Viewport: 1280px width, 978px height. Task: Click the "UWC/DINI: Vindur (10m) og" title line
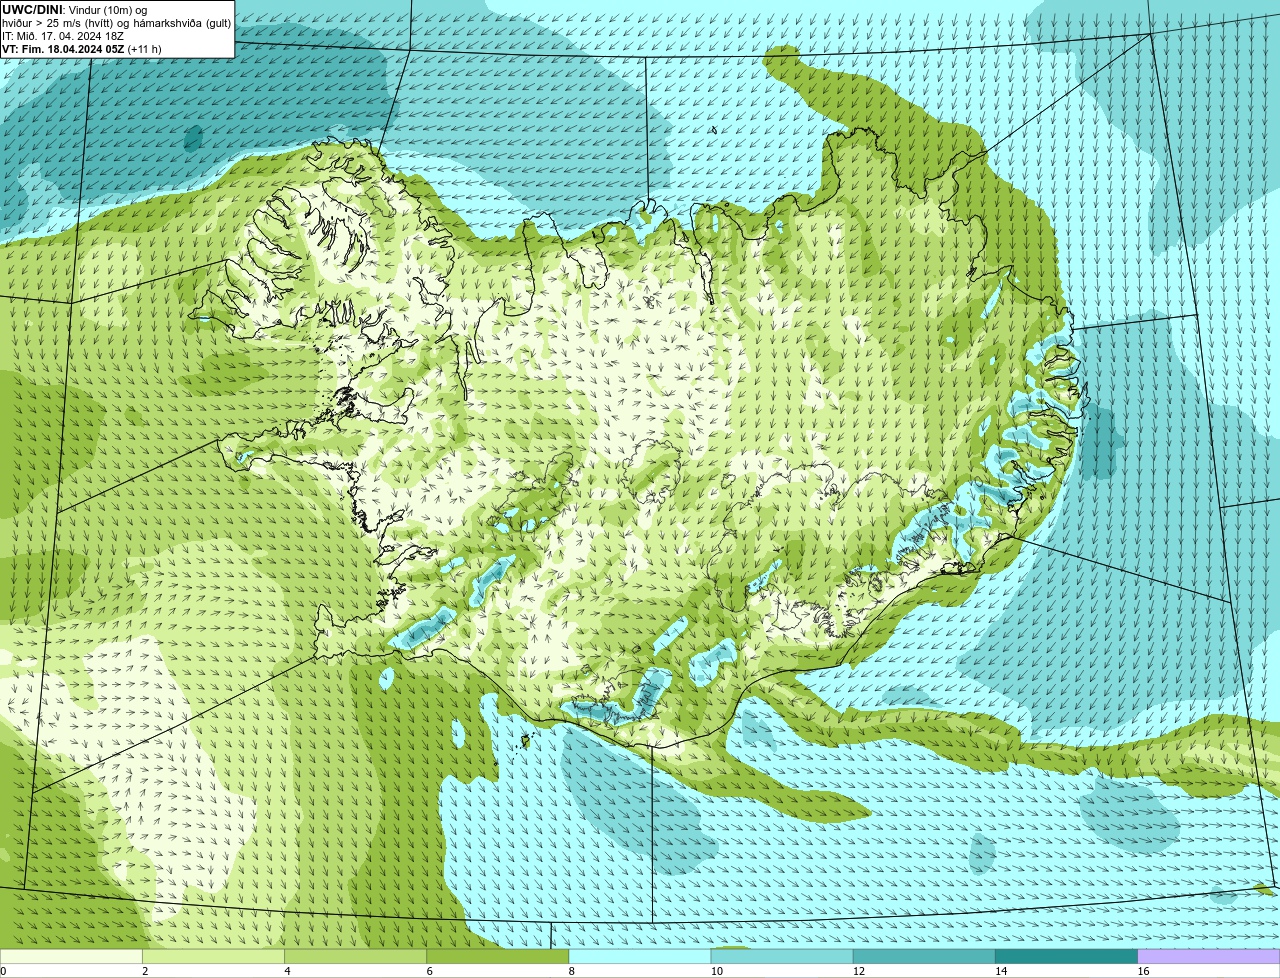pos(75,10)
